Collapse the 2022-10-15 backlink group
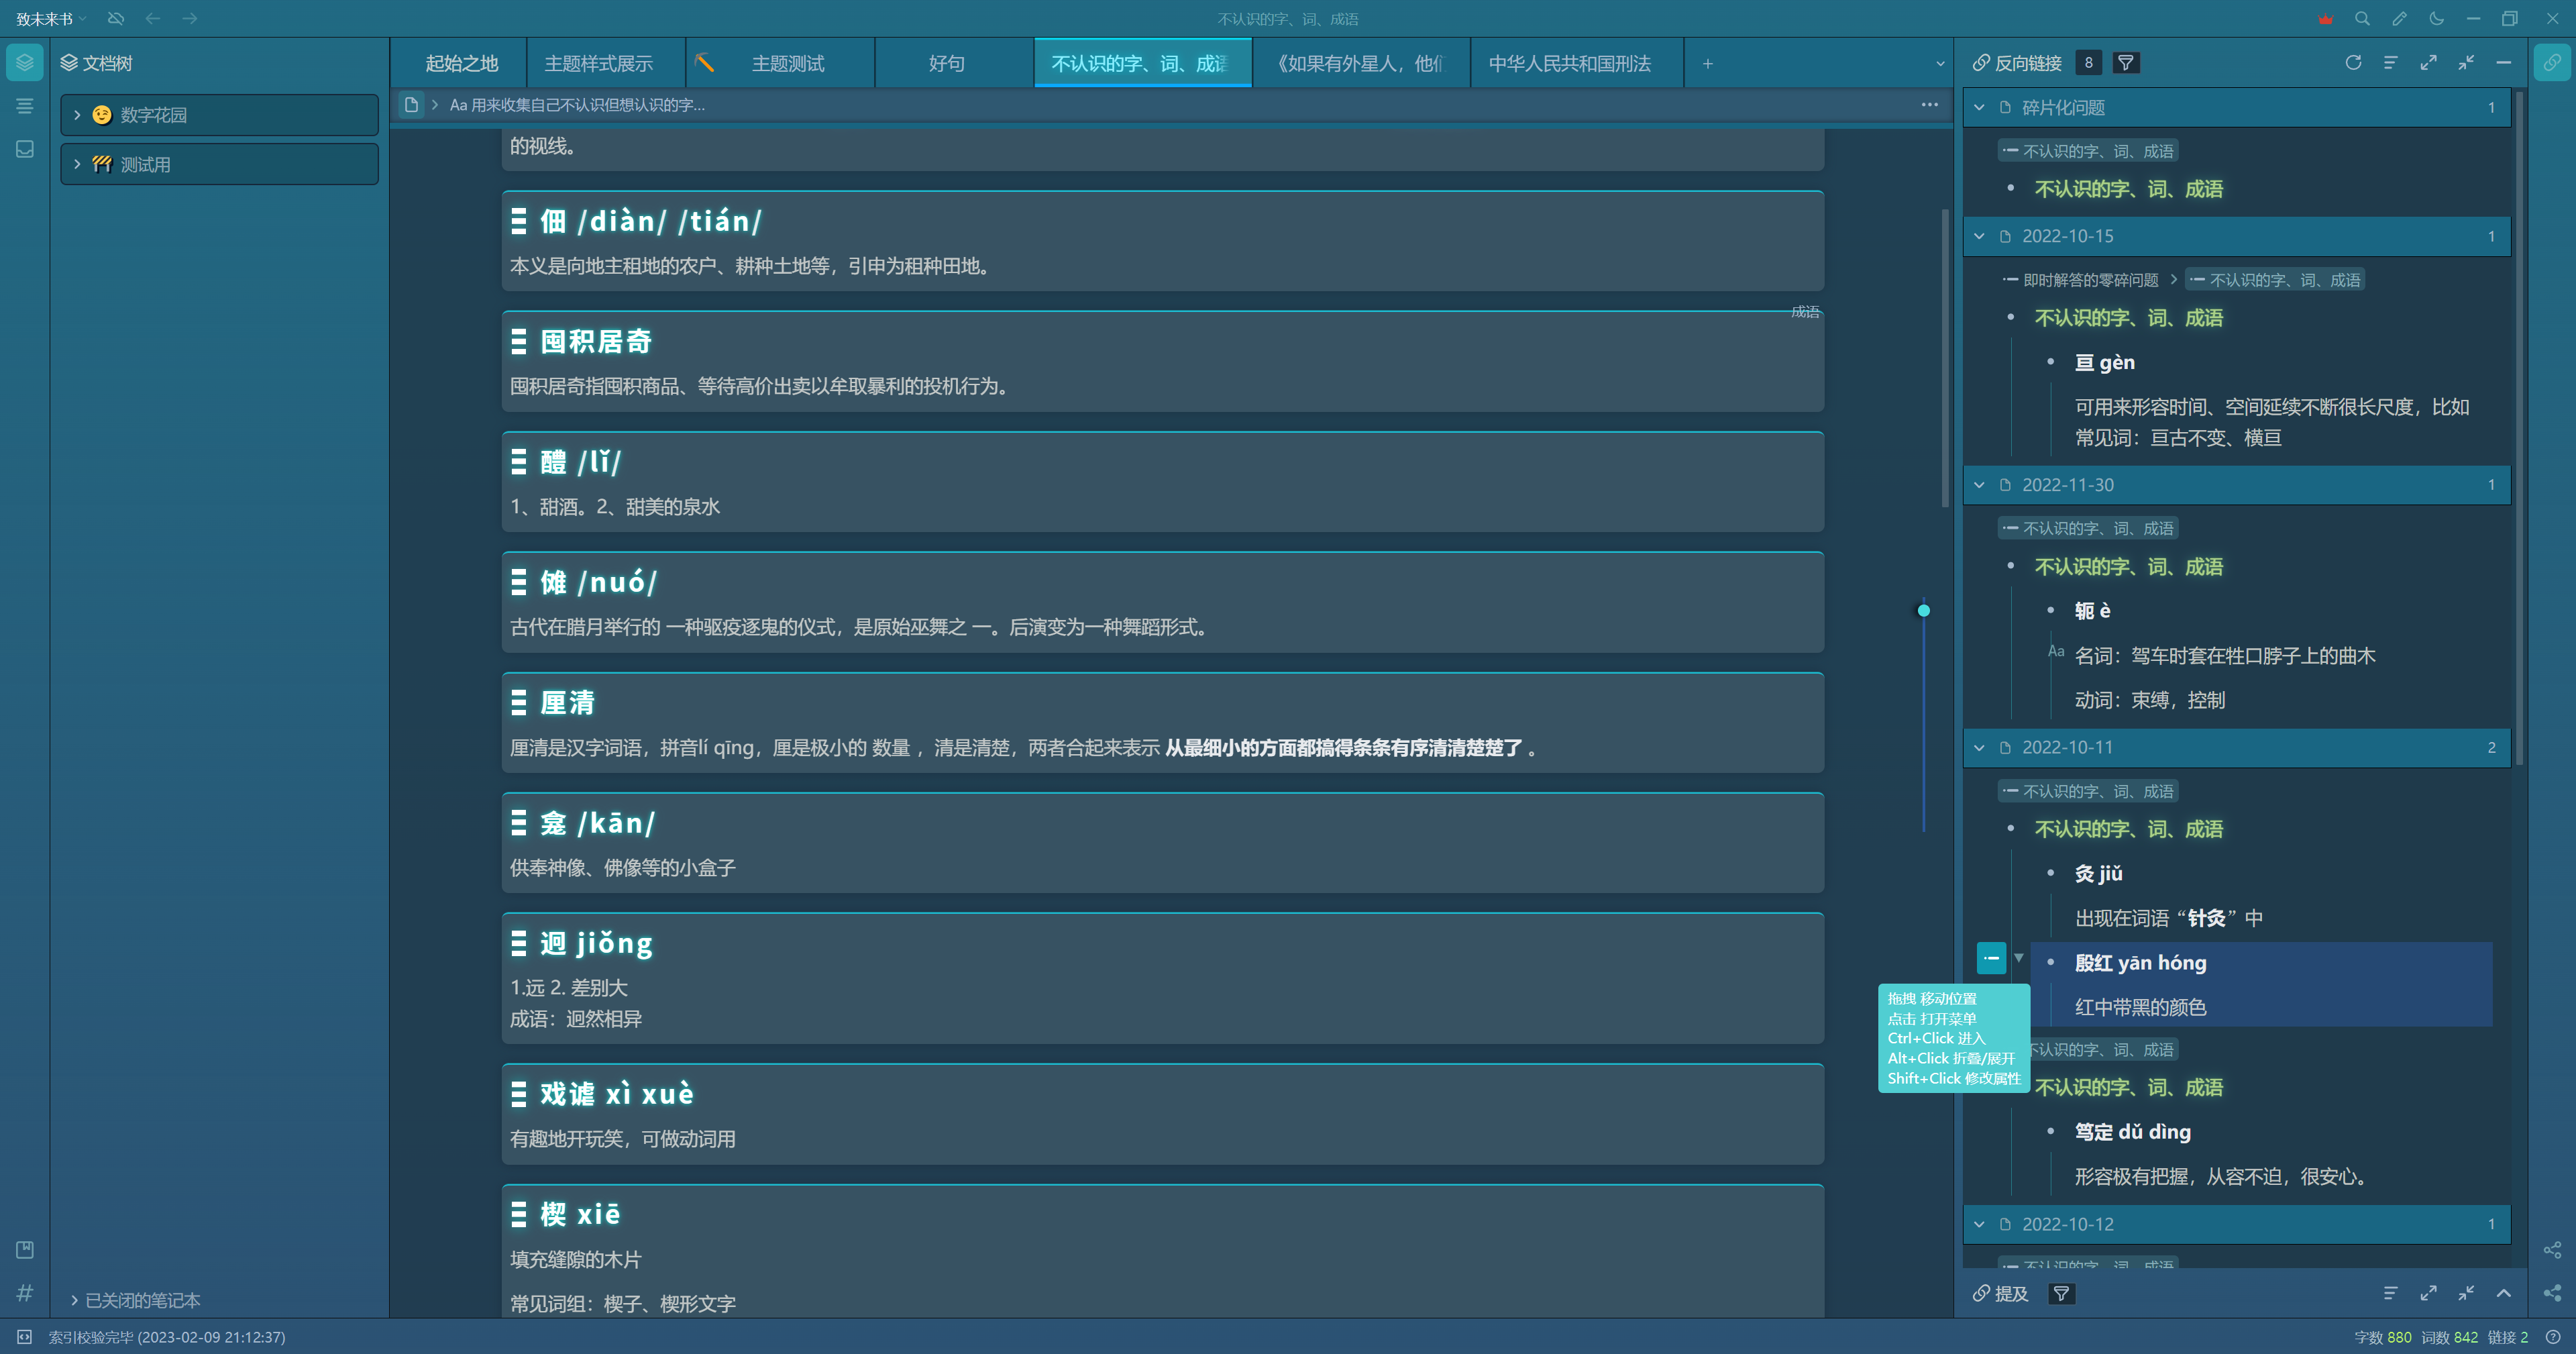The image size is (2576, 1354). coord(1979,237)
